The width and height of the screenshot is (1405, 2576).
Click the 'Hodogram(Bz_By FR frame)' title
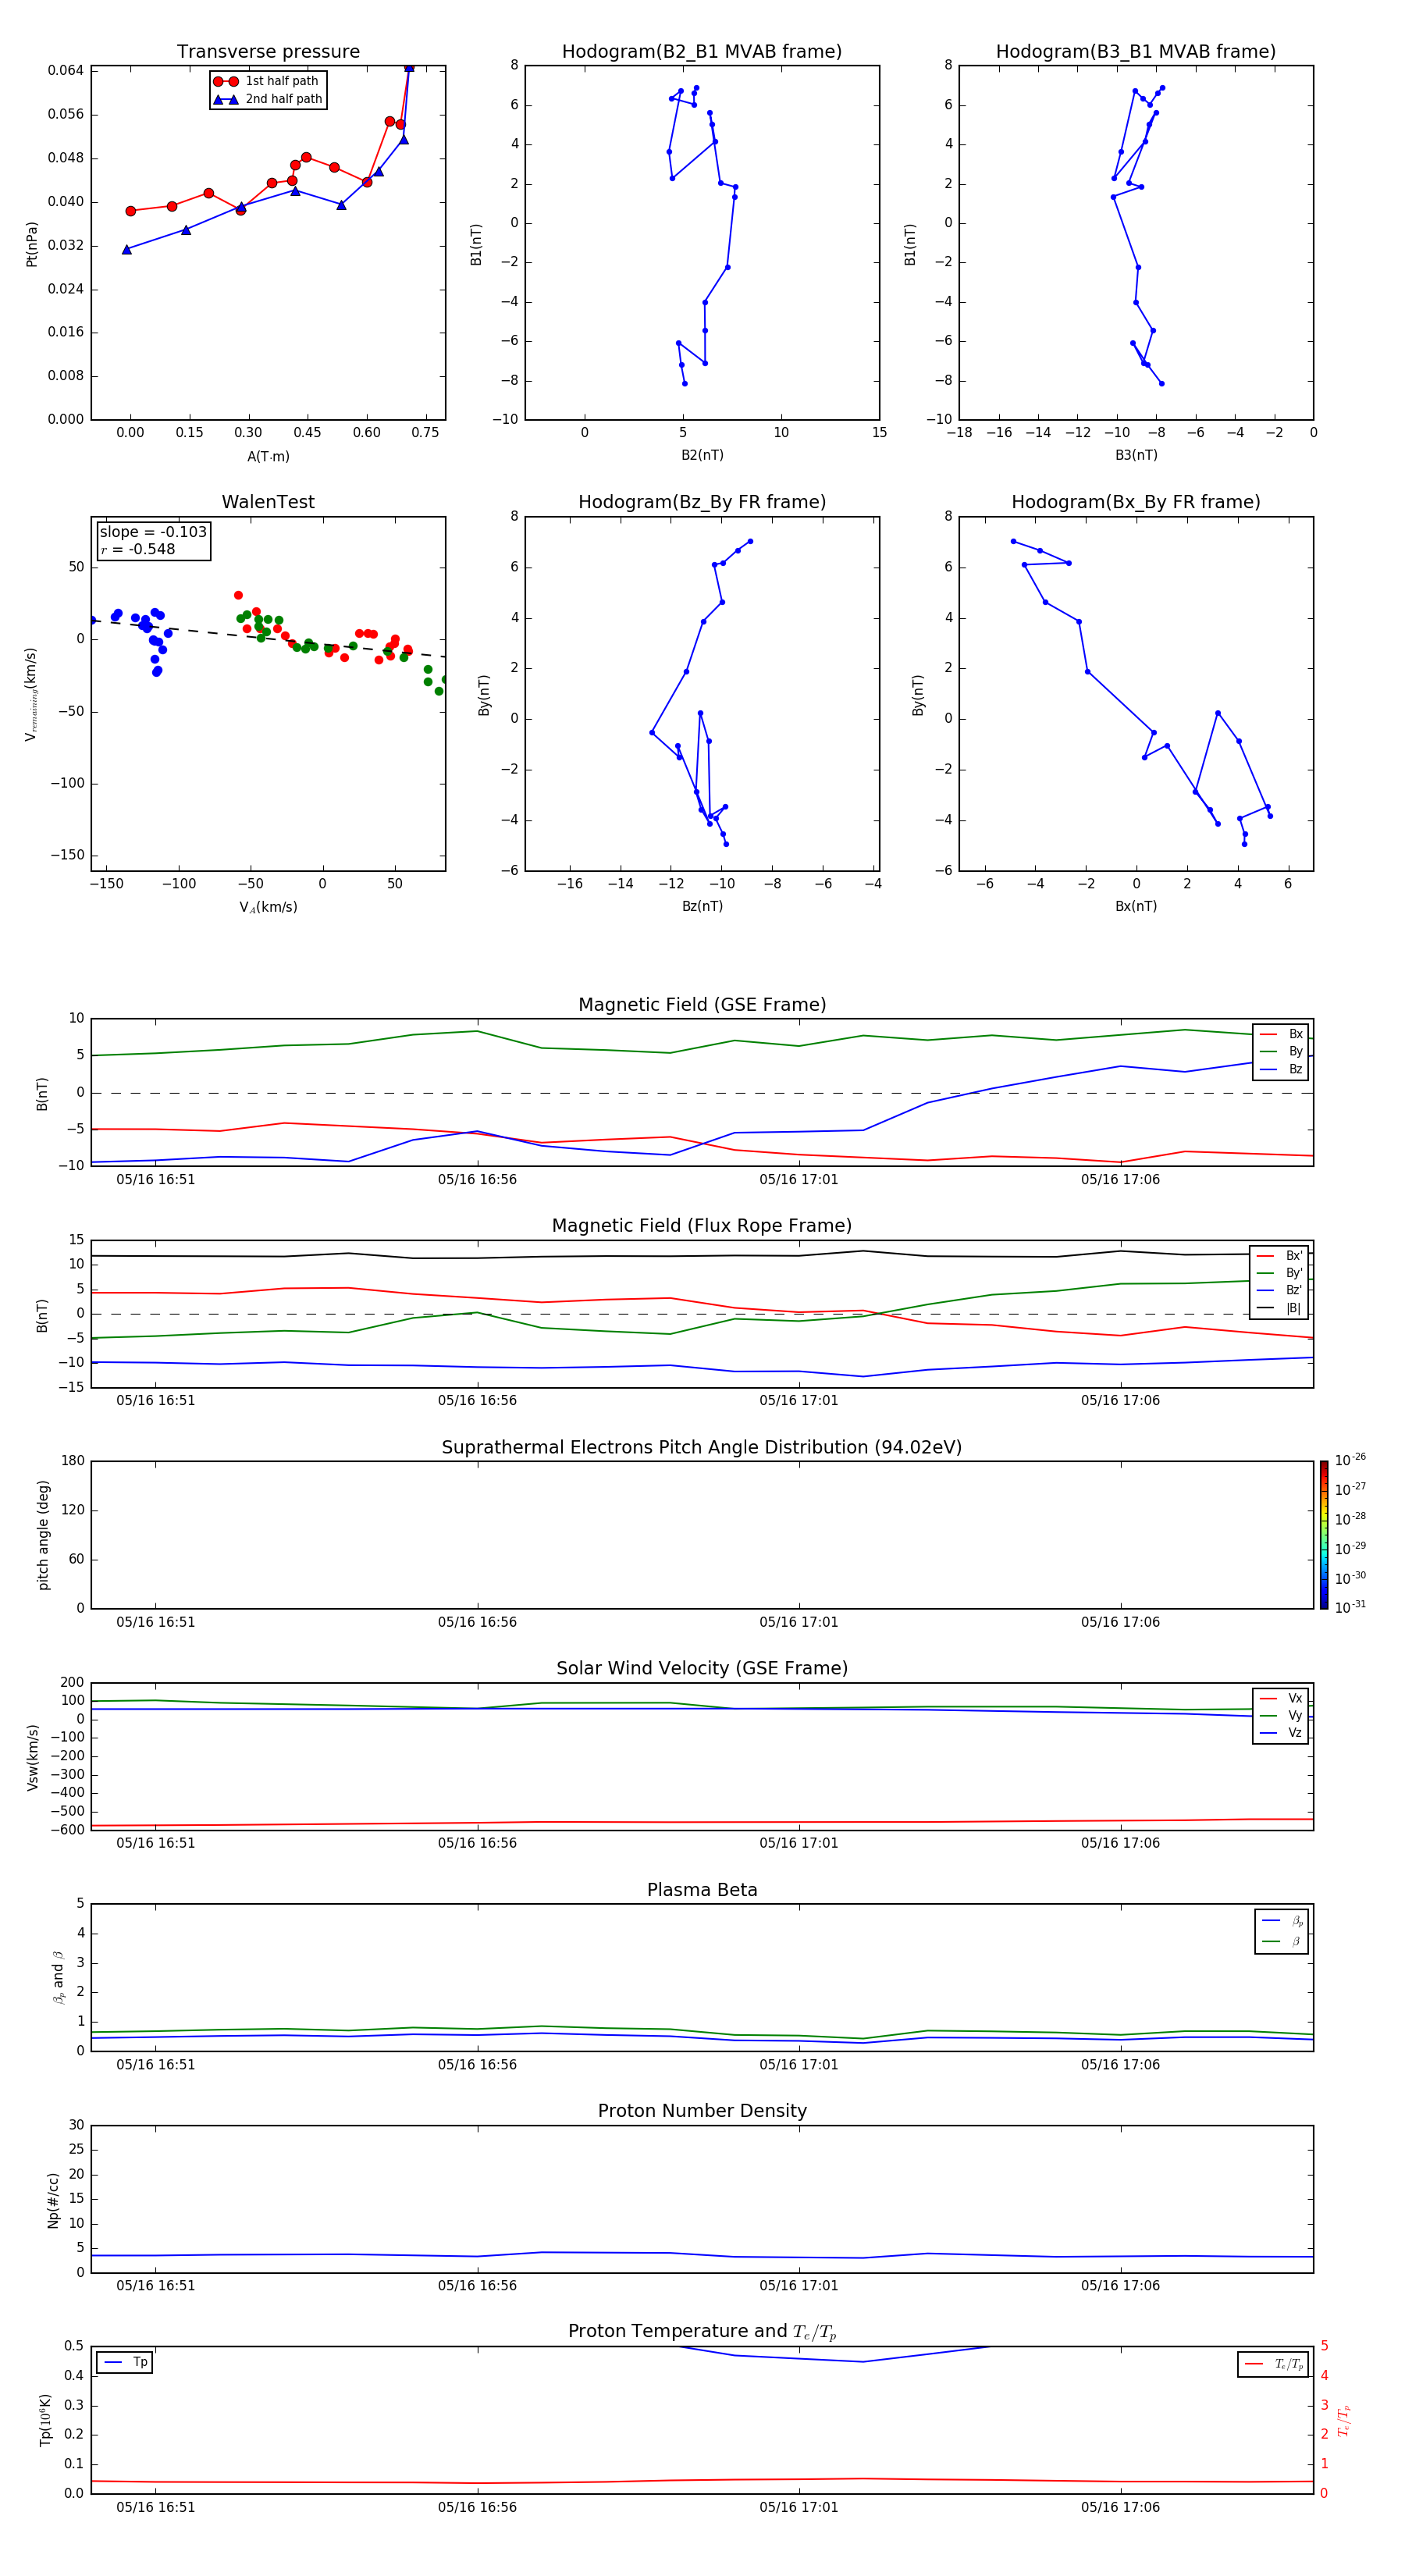click(x=702, y=502)
